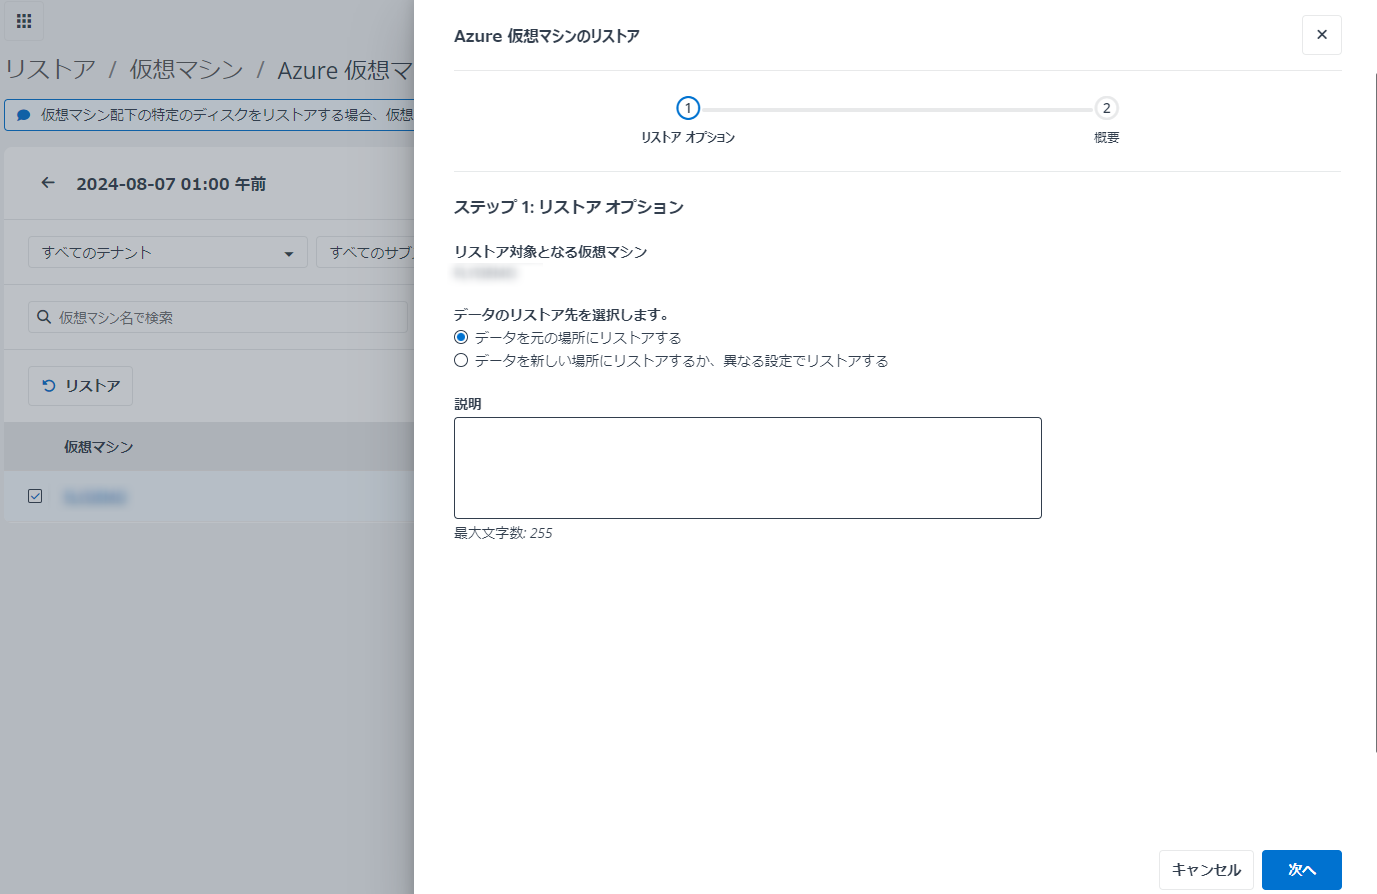Open the すべてのテナント dropdown

coord(168,253)
